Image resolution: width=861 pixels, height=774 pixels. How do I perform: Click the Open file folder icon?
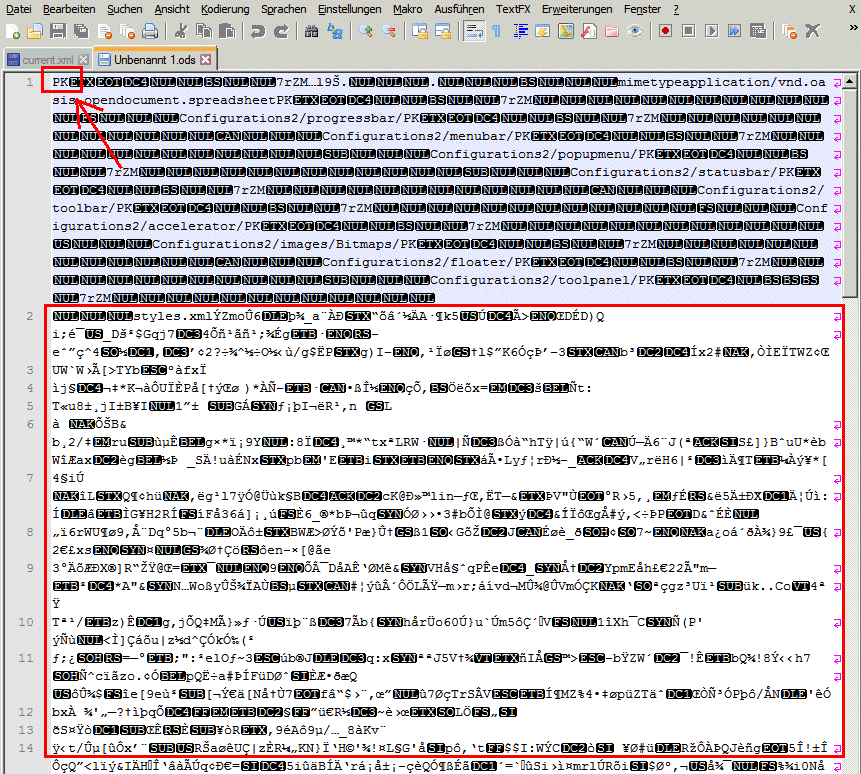click(35, 31)
